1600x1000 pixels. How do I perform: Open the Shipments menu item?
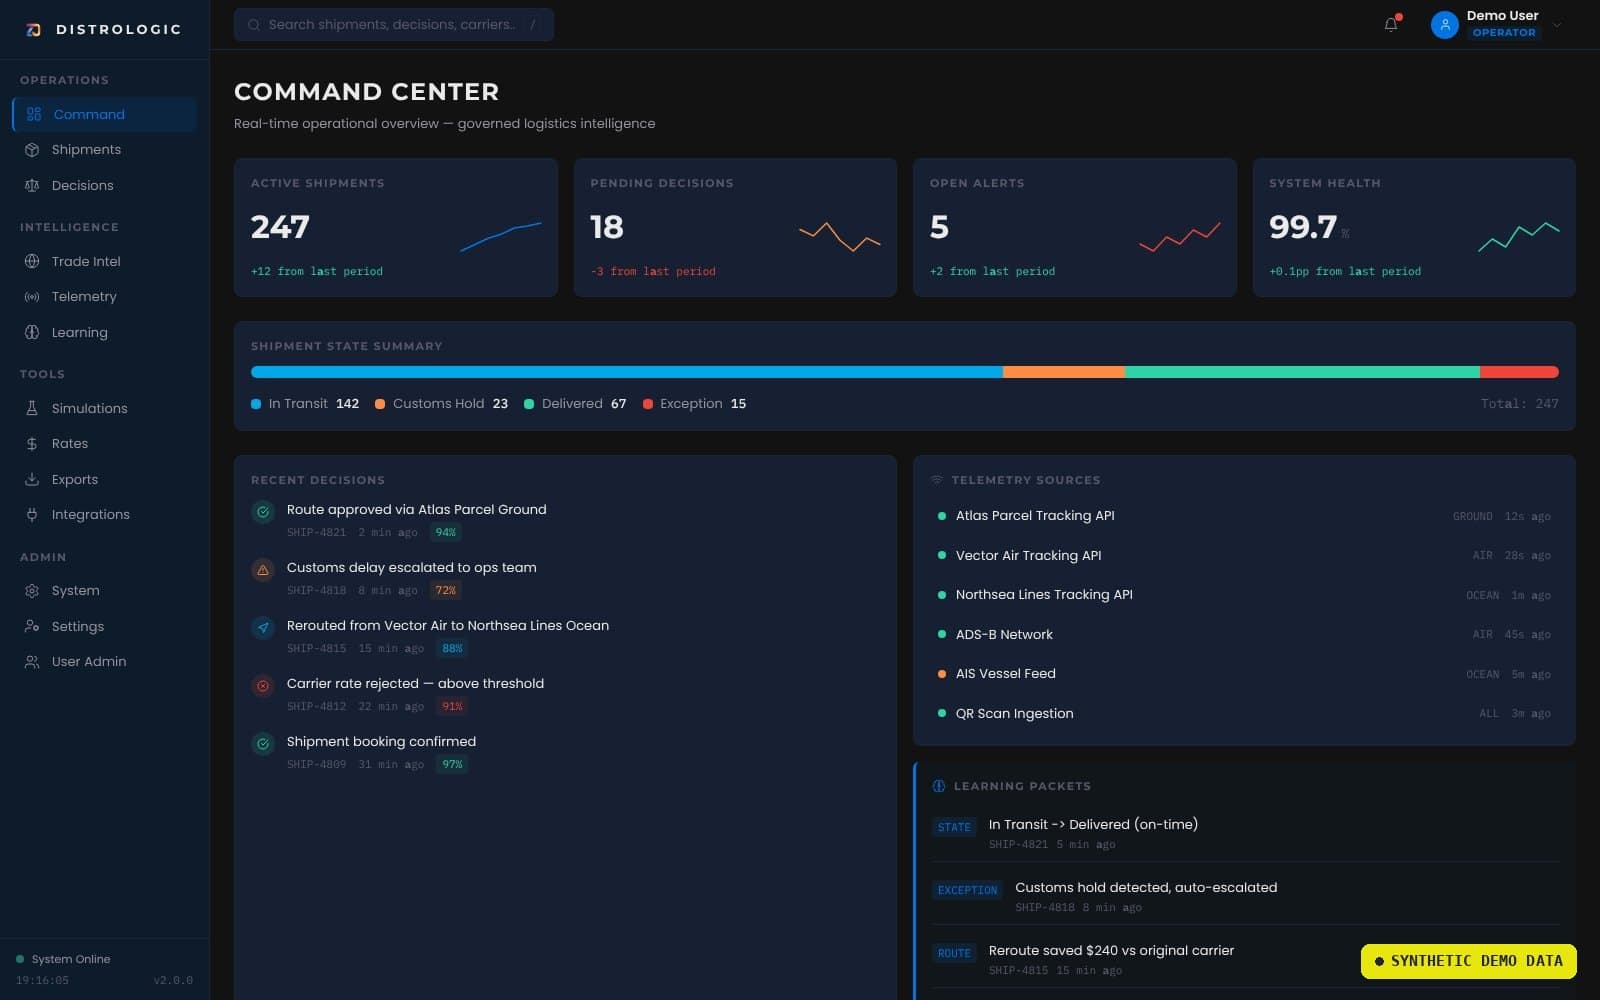104,149
